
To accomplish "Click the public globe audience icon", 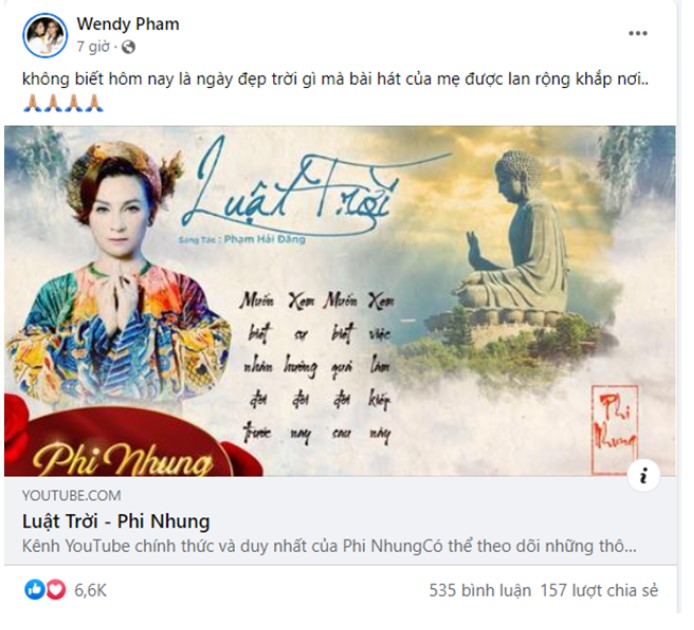I will click(x=128, y=47).
